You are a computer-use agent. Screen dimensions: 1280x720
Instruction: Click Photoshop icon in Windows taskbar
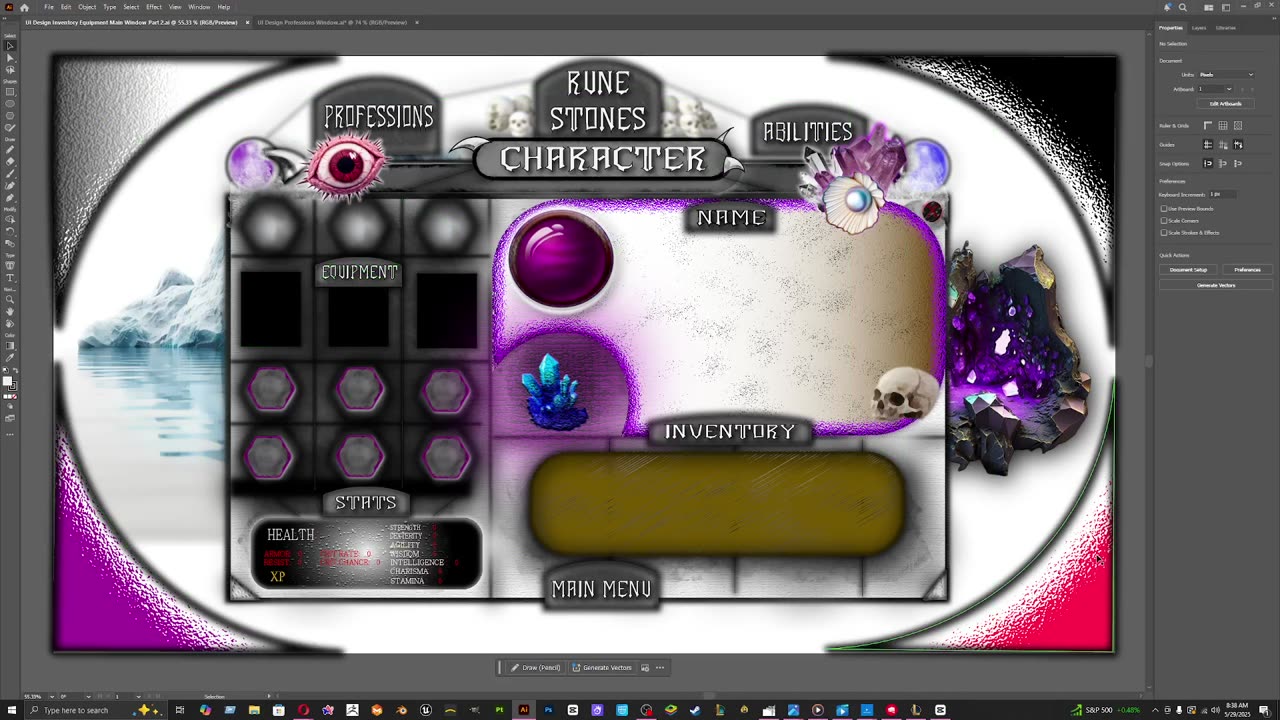548,710
